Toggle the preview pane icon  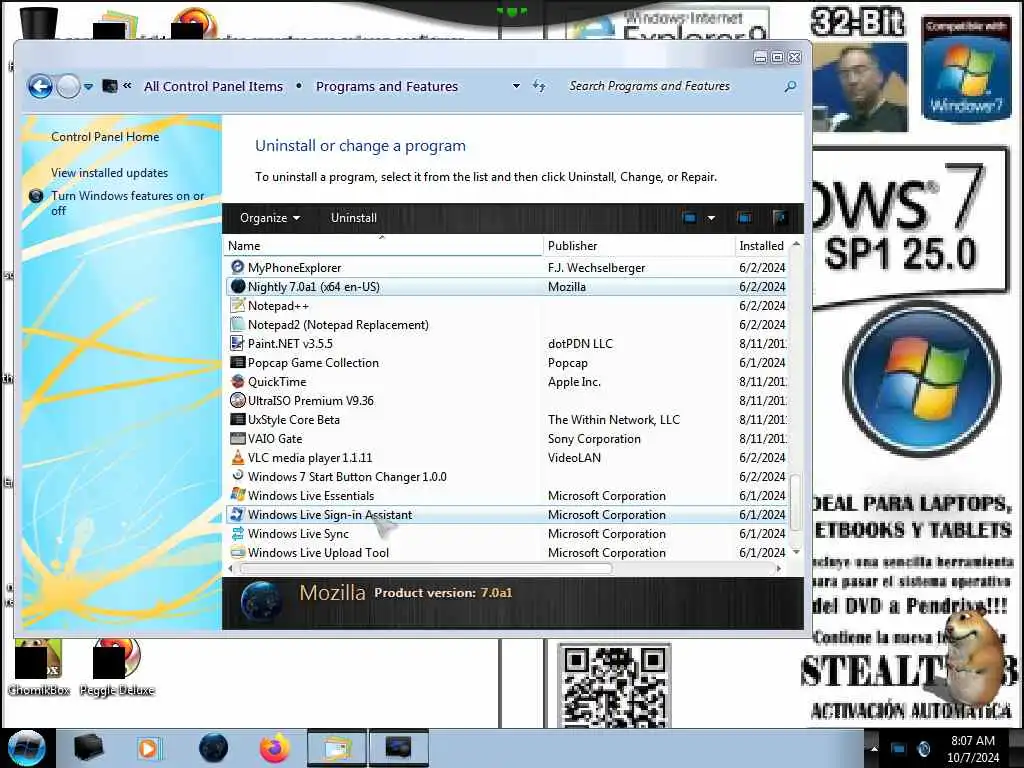click(x=744, y=218)
